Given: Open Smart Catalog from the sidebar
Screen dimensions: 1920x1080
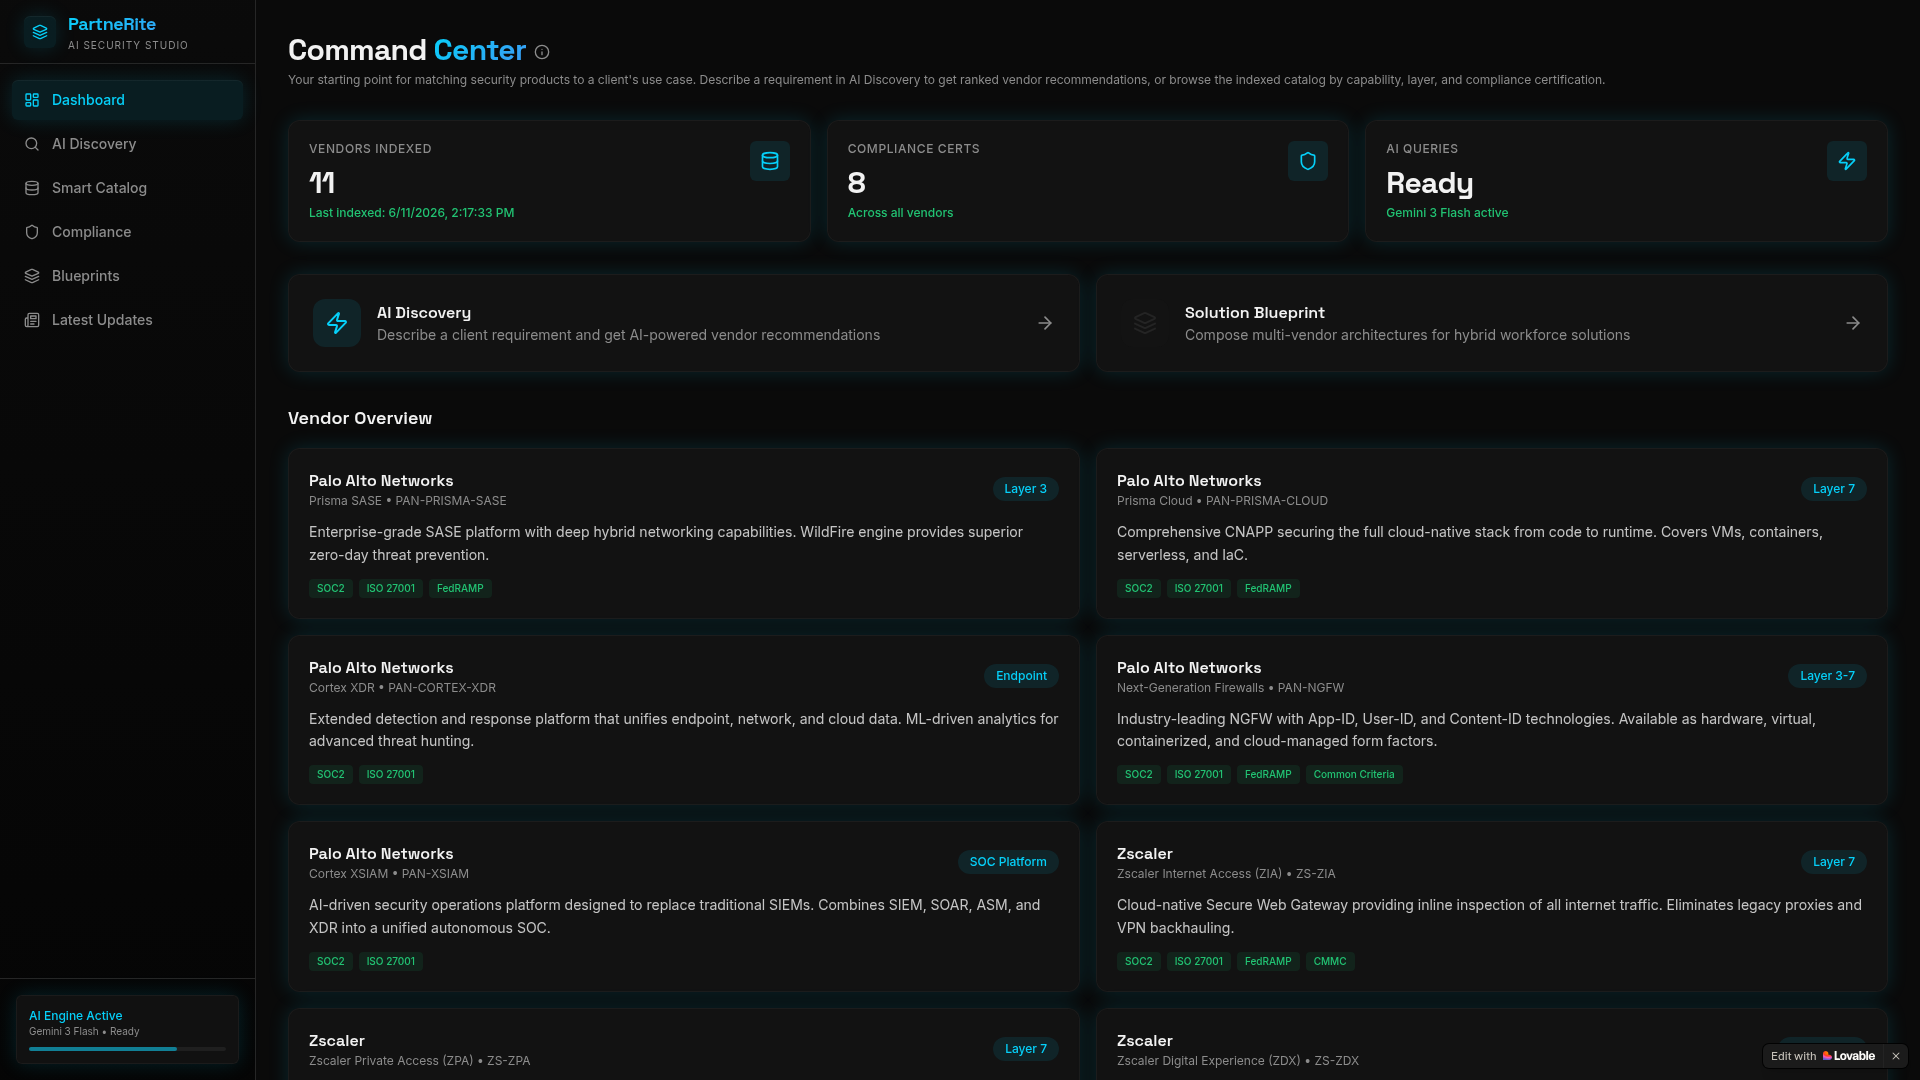Looking at the screenshot, I should (x=127, y=188).
